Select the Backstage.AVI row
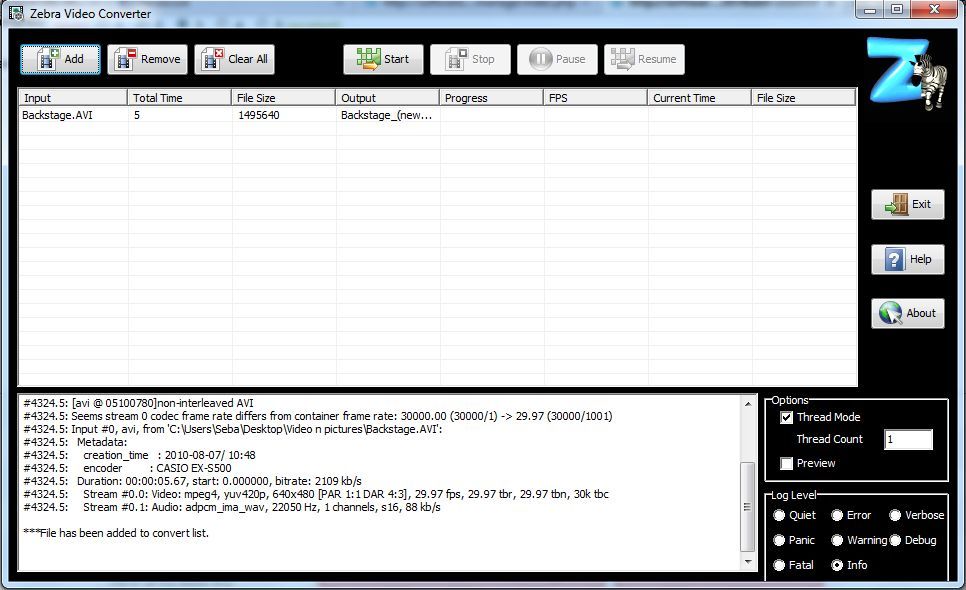The height and width of the screenshot is (590, 966). [x=437, y=115]
